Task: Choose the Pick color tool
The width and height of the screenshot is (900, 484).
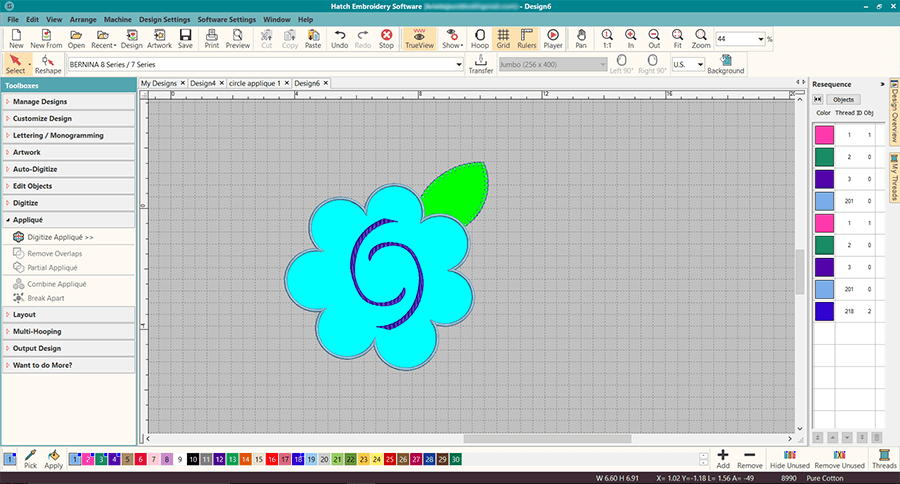Action: pyautogui.click(x=31, y=459)
